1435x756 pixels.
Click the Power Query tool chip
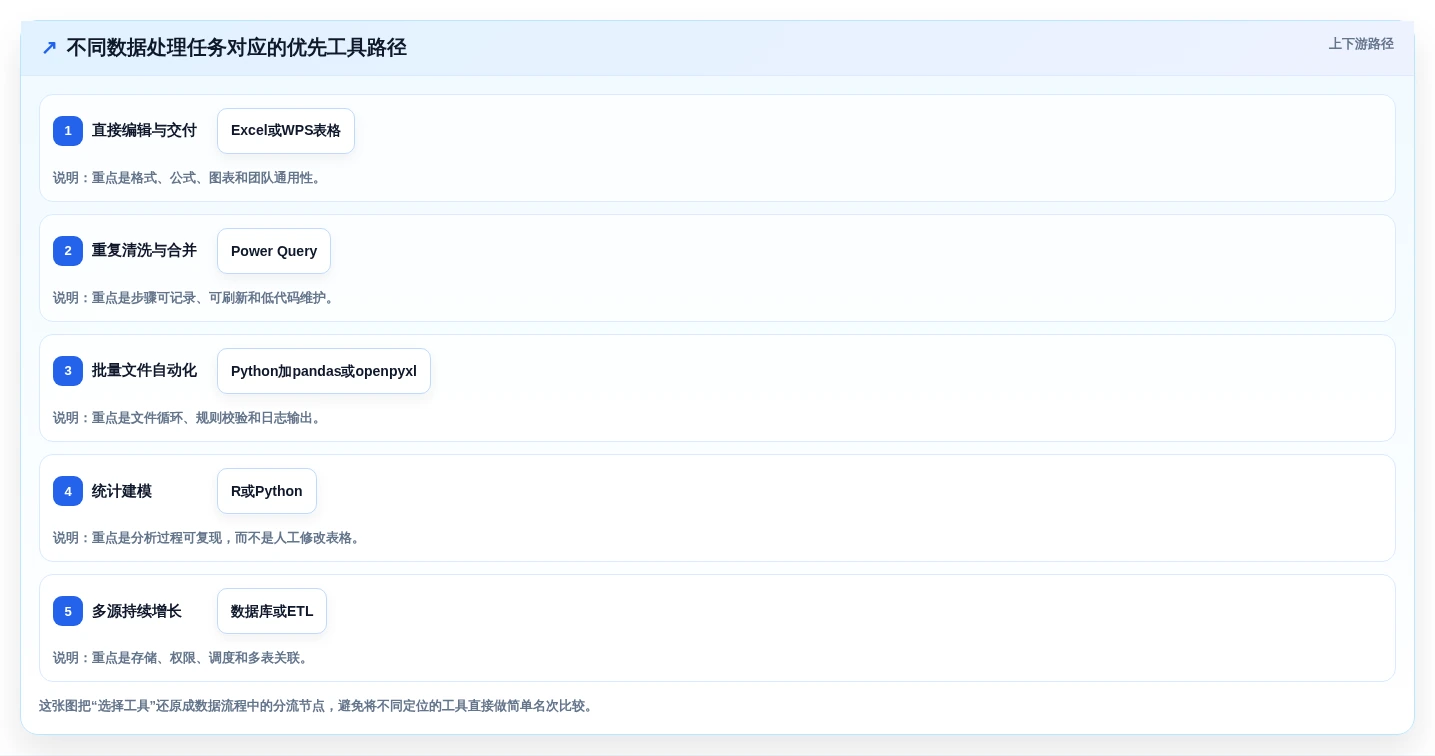click(274, 251)
